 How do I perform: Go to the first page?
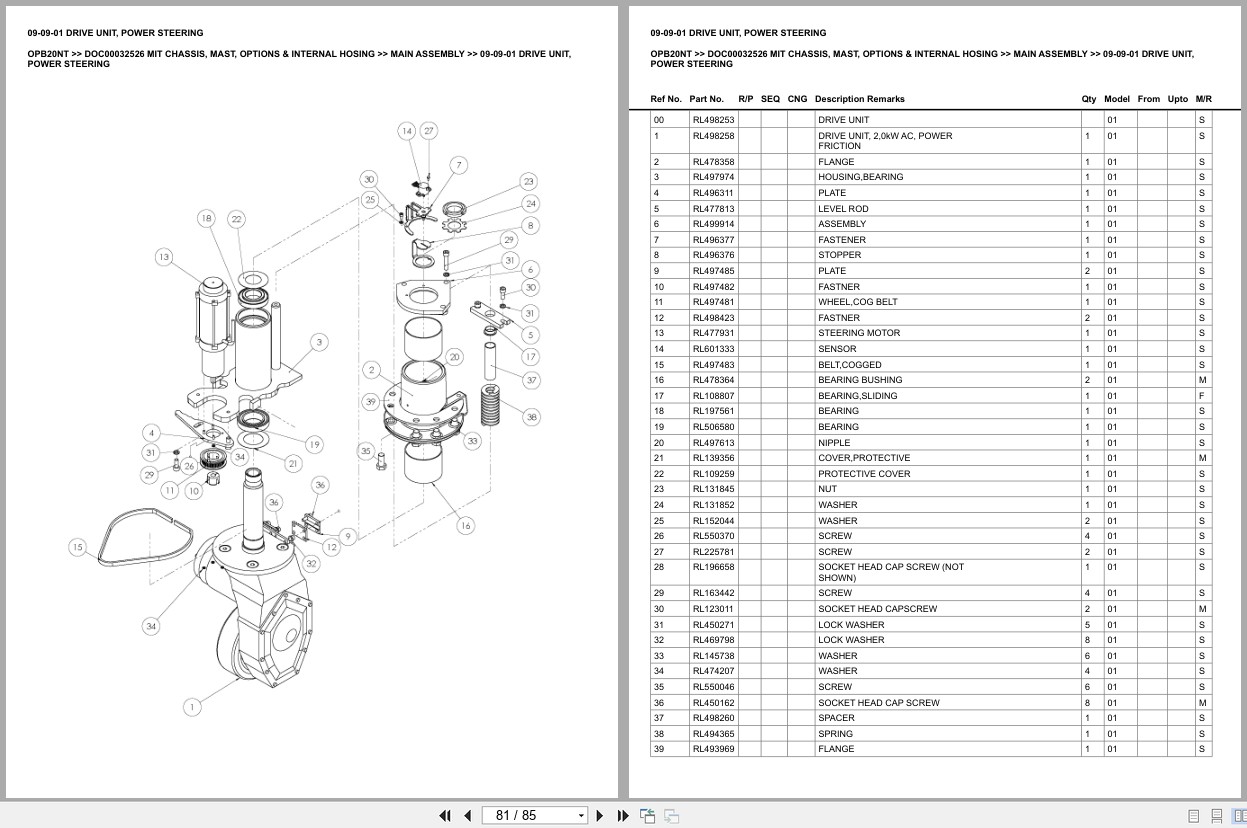pyautogui.click(x=445, y=815)
